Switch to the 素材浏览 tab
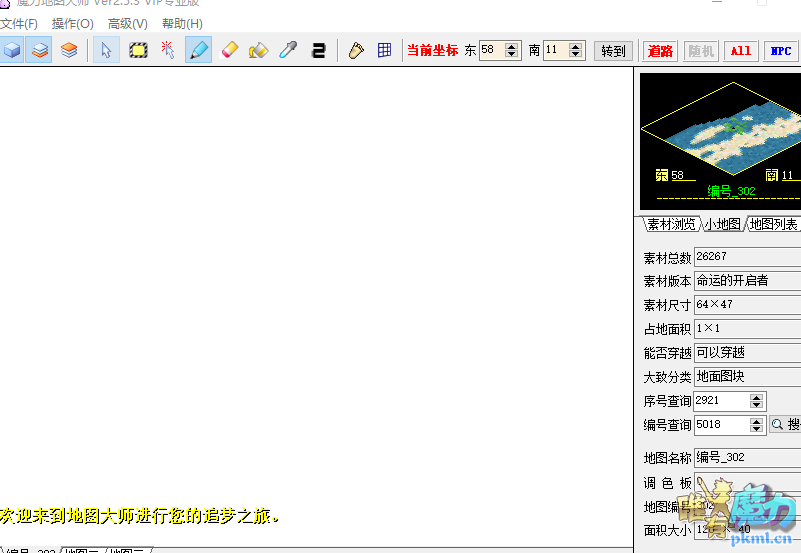The width and height of the screenshot is (801, 553). coord(670,224)
